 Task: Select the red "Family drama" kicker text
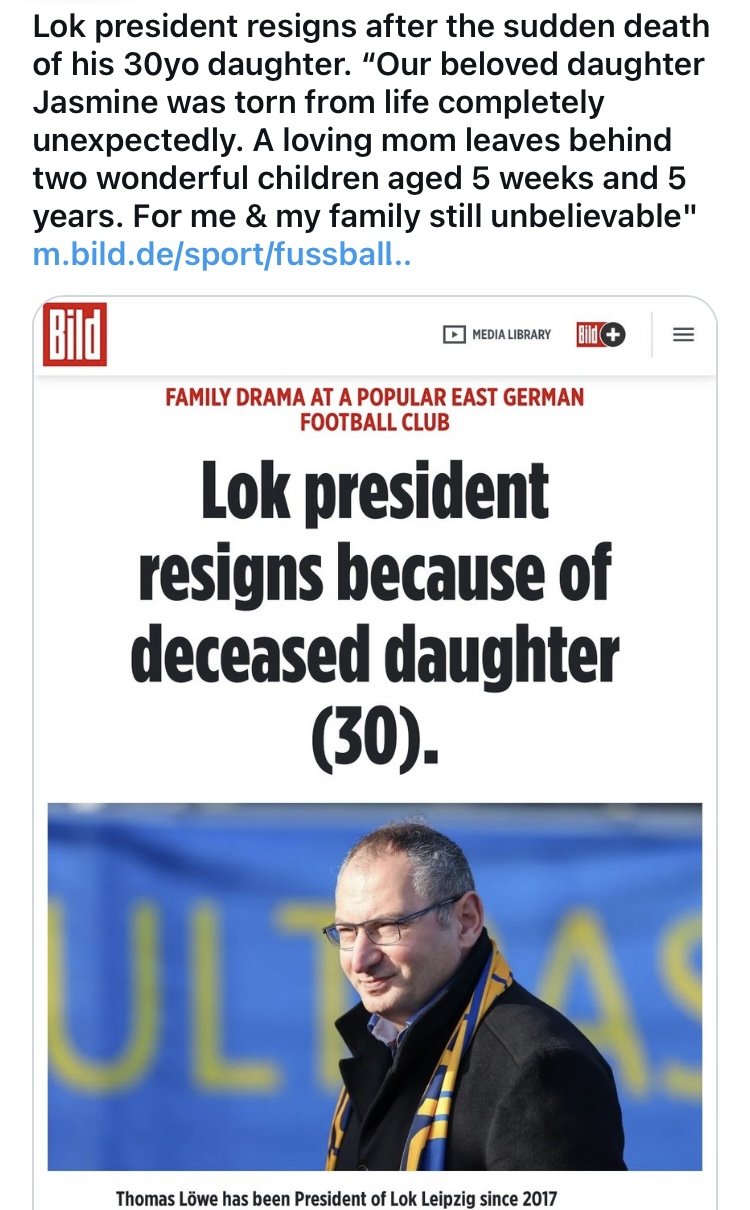pos(374,397)
